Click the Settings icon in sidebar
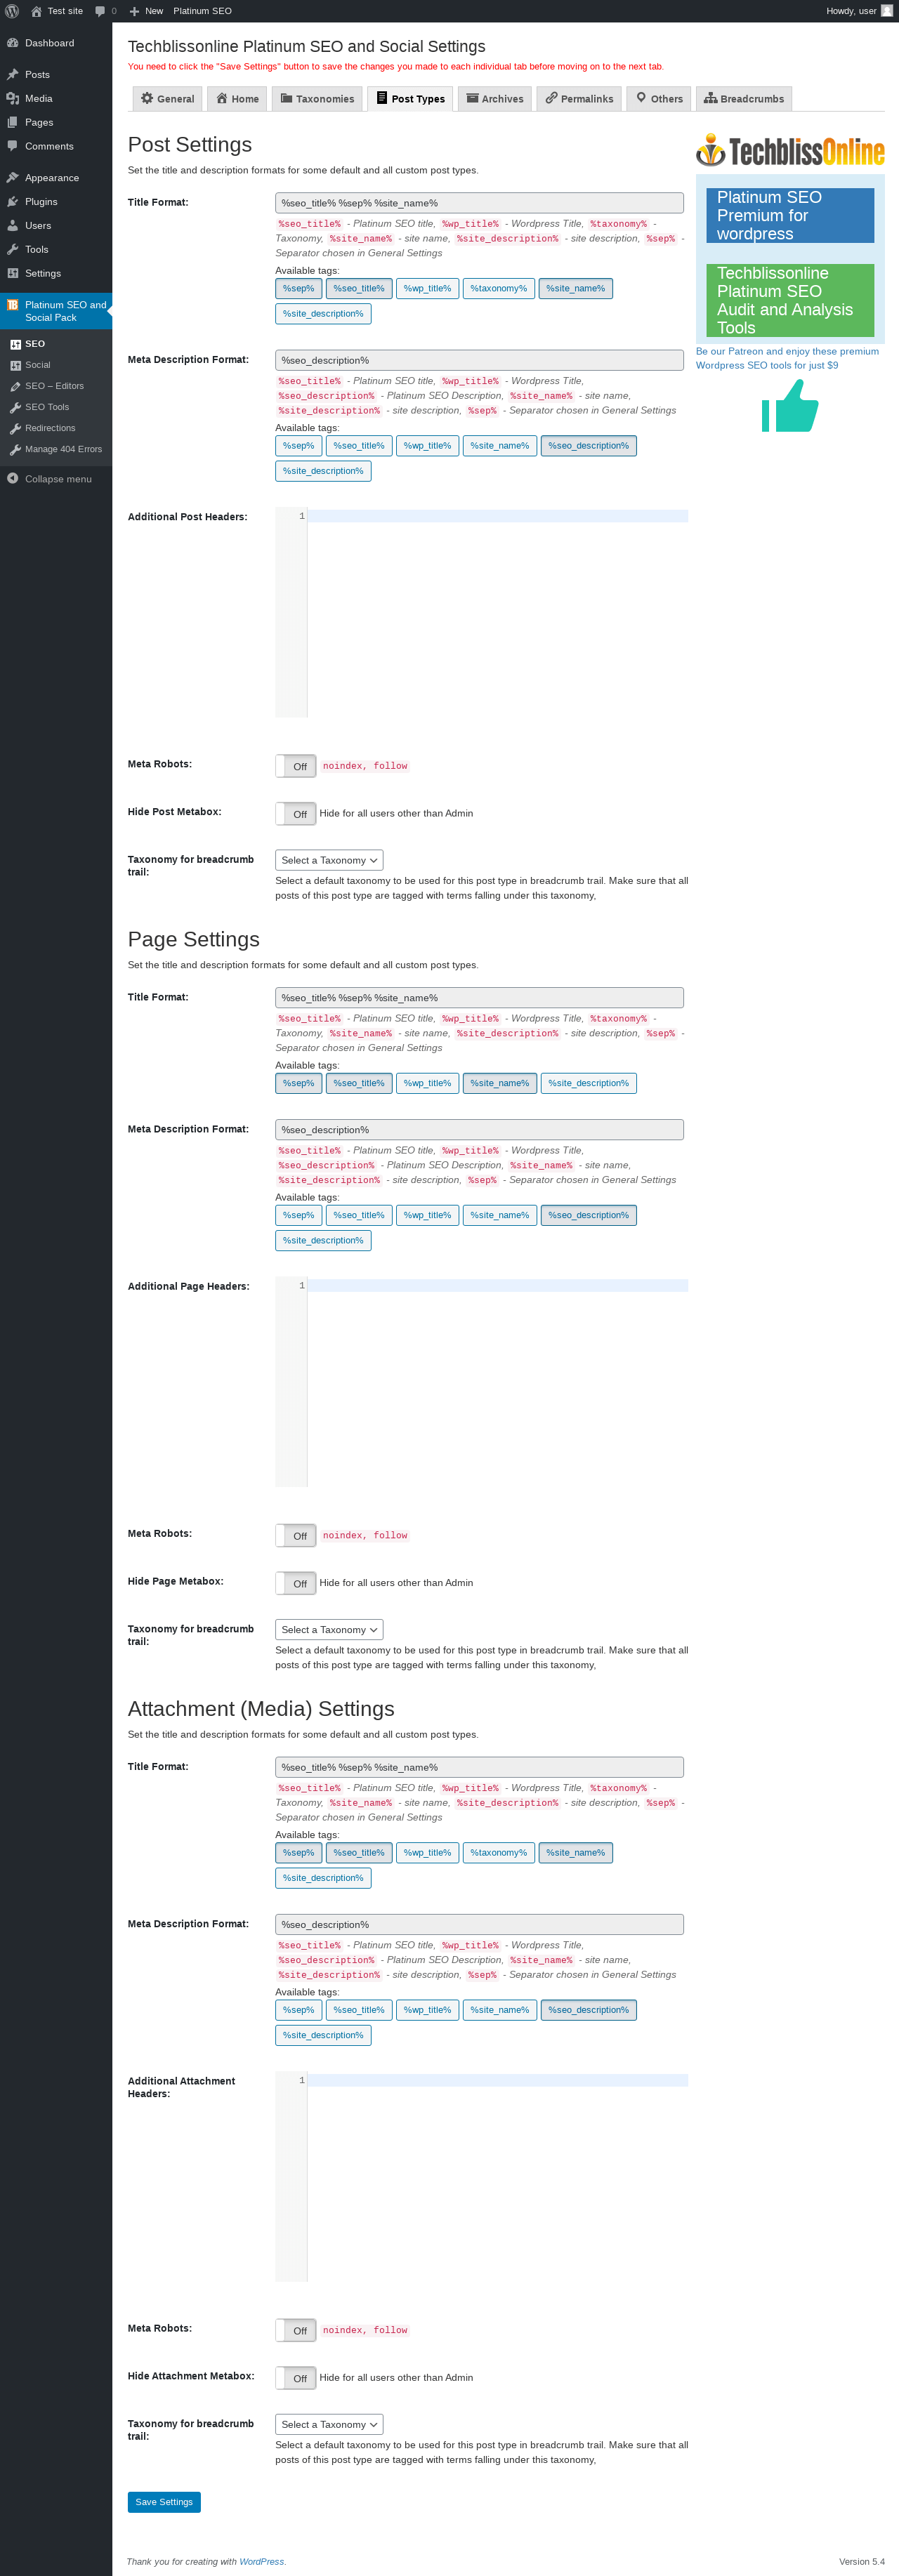The image size is (899, 2576). pyautogui.click(x=13, y=273)
